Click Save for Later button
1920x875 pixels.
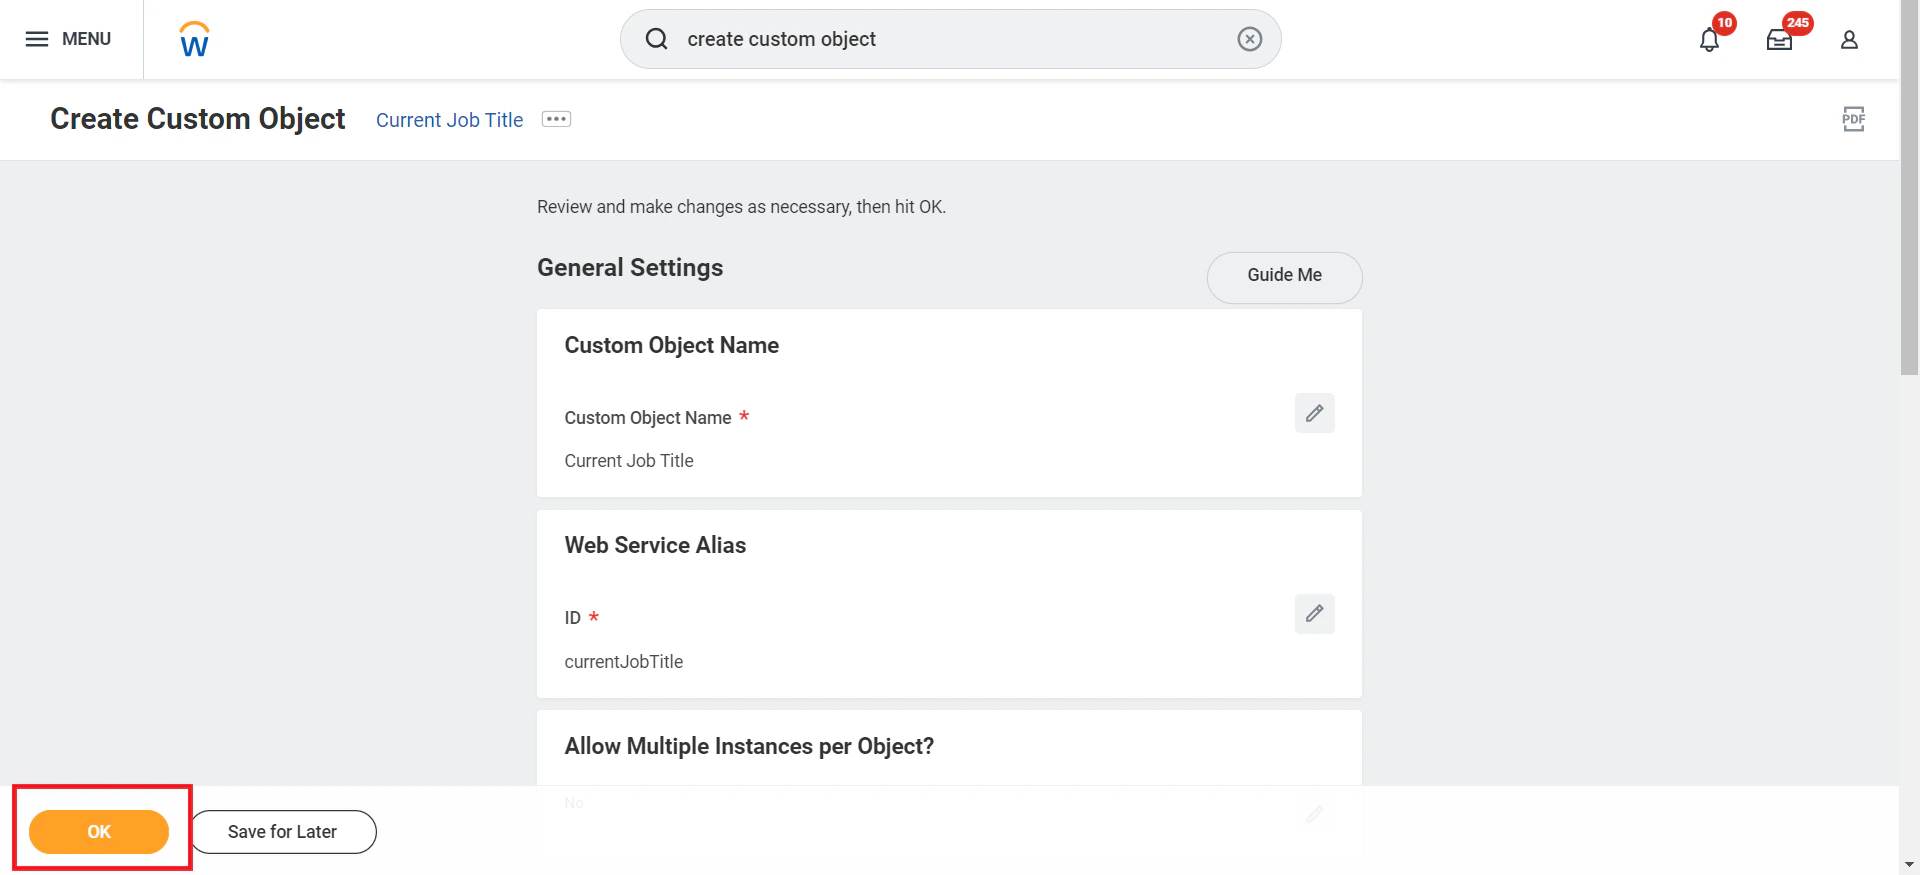283,832
